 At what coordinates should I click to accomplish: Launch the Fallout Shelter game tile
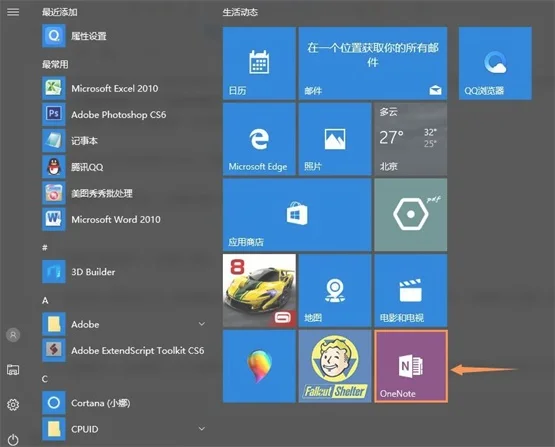335,366
